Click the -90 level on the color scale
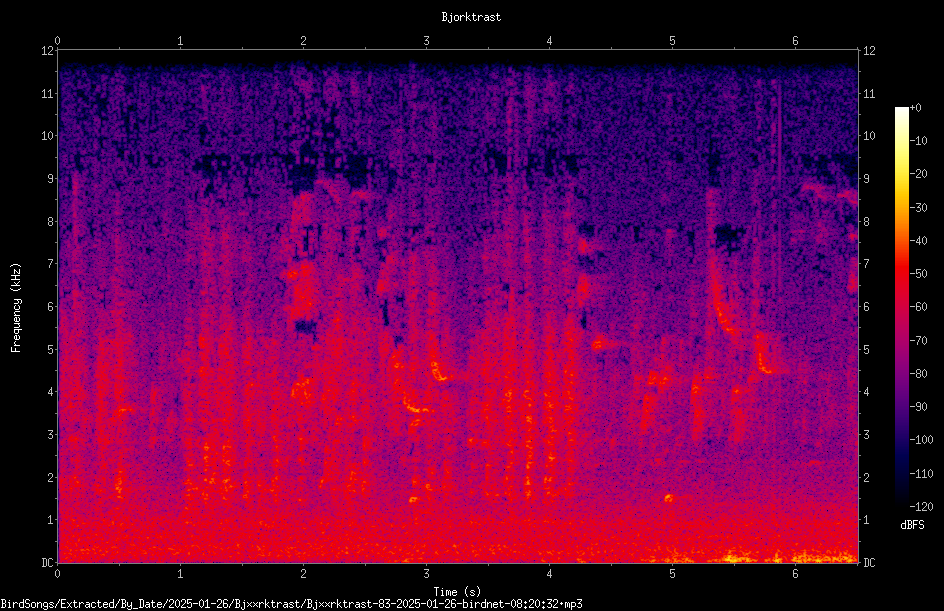This screenshot has width=944, height=611. [918, 406]
